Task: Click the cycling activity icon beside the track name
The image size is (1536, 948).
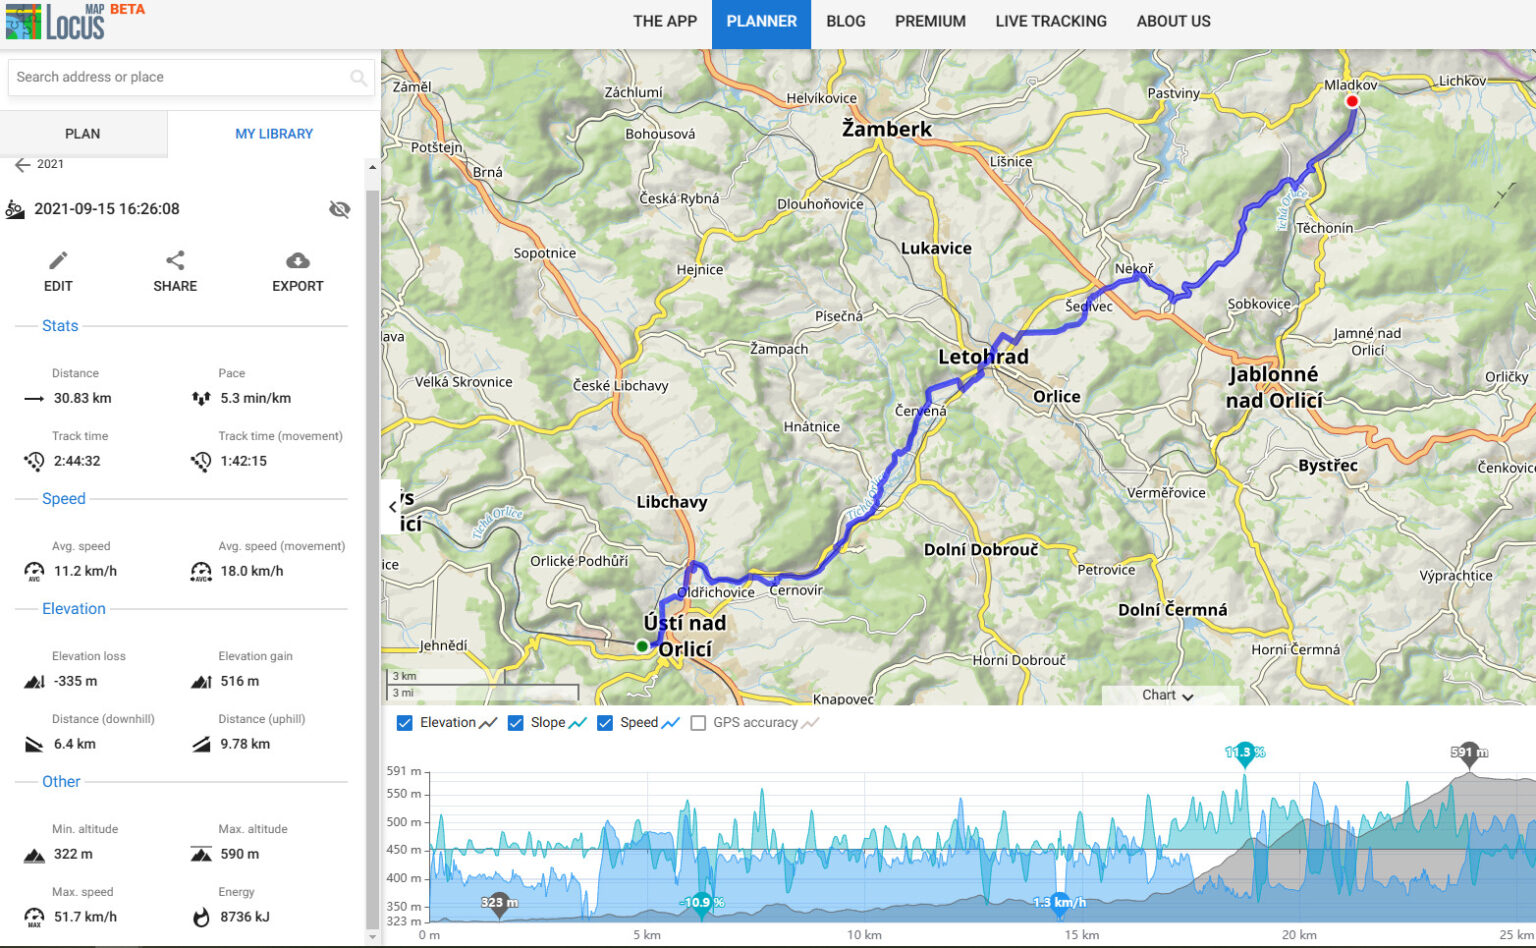Action: point(14,209)
